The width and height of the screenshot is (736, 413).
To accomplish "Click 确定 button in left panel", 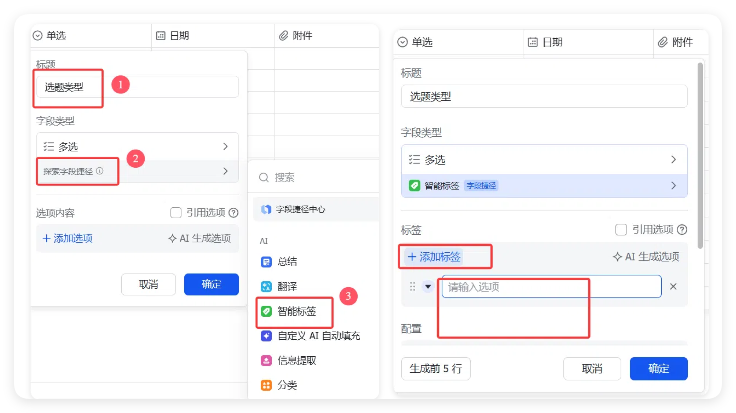I will click(211, 284).
